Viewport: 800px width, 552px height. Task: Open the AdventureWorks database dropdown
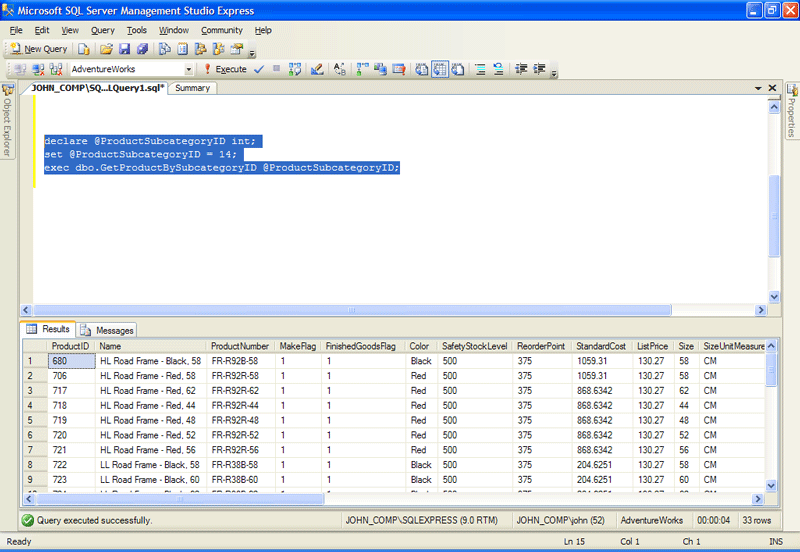point(189,69)
